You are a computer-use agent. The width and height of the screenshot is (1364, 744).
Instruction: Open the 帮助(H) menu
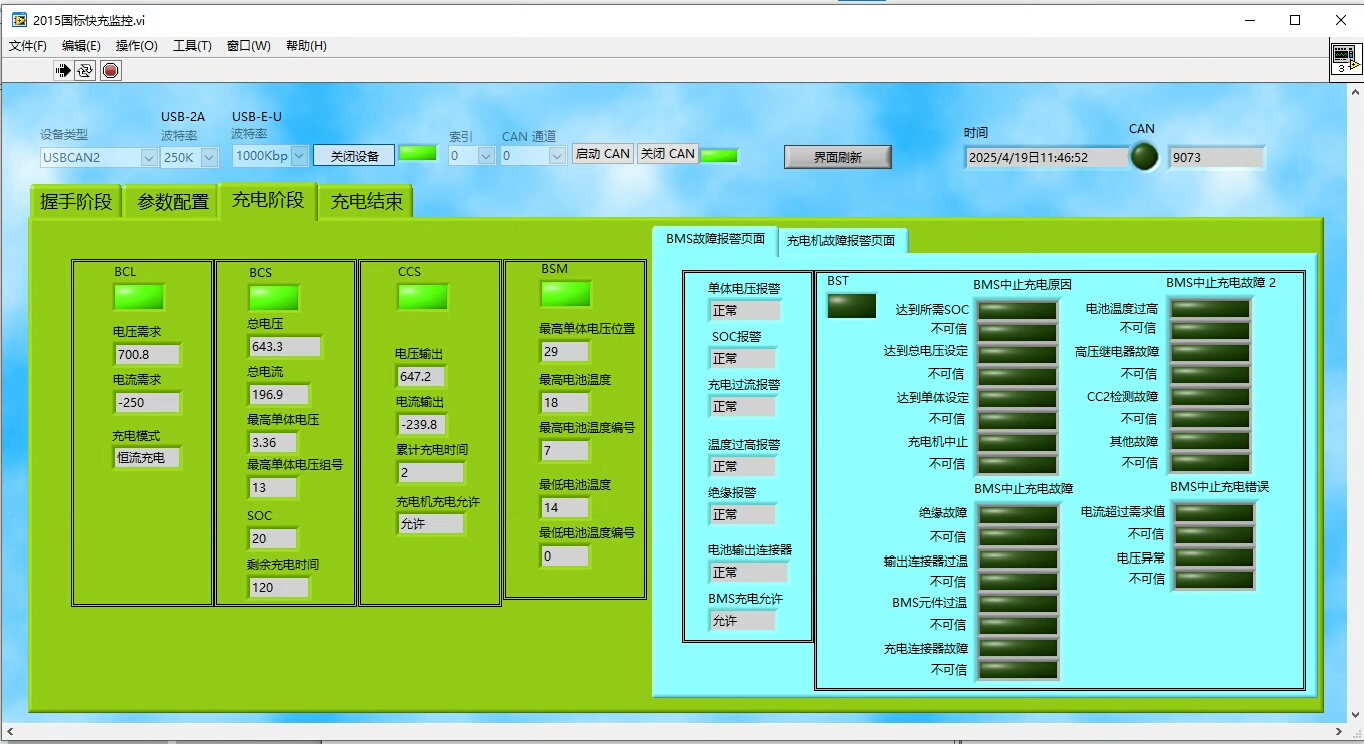(x=306, y=46)
